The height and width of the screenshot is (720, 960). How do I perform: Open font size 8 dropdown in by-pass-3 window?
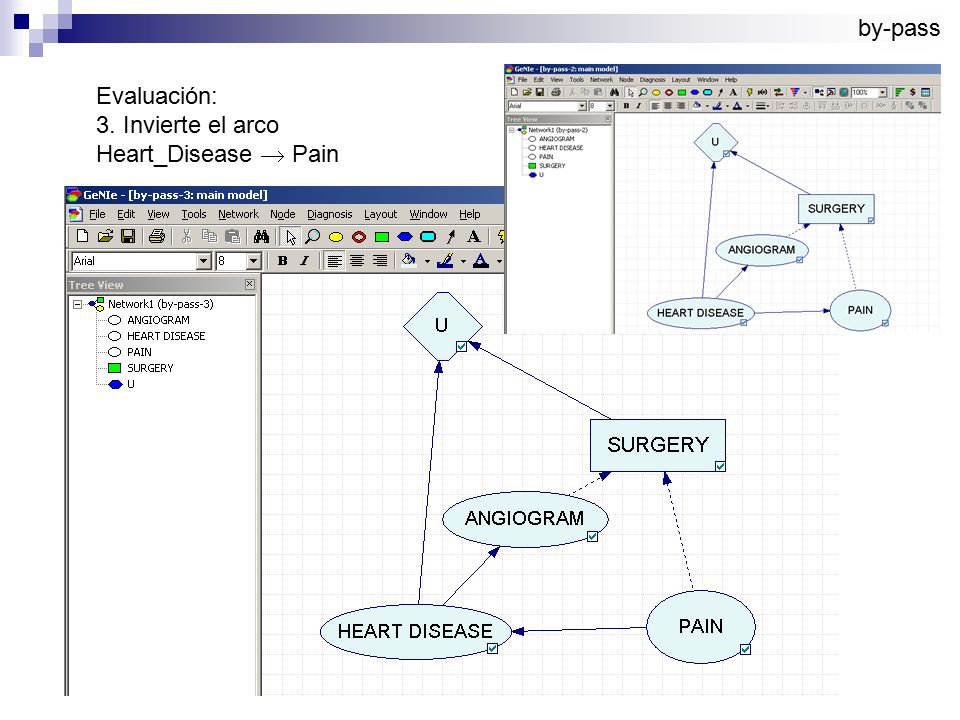point(253,261)
